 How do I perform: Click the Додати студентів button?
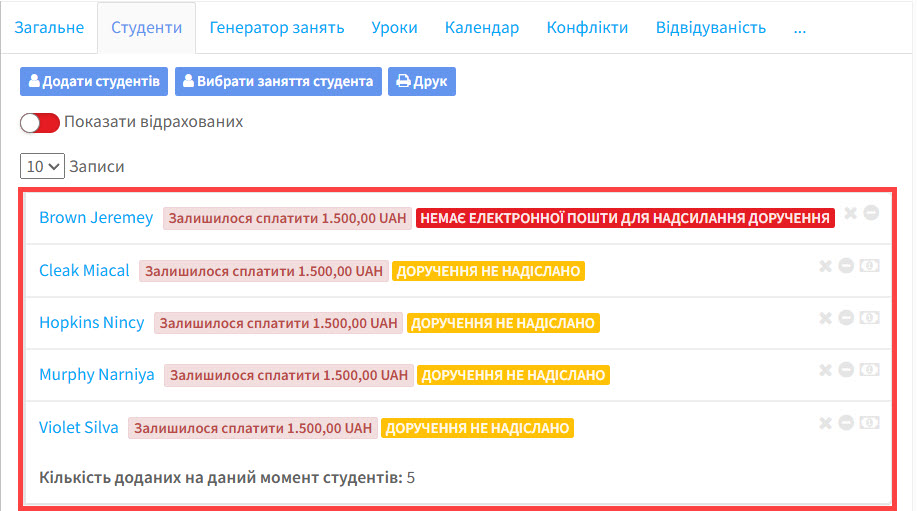(x=94, y=81)
